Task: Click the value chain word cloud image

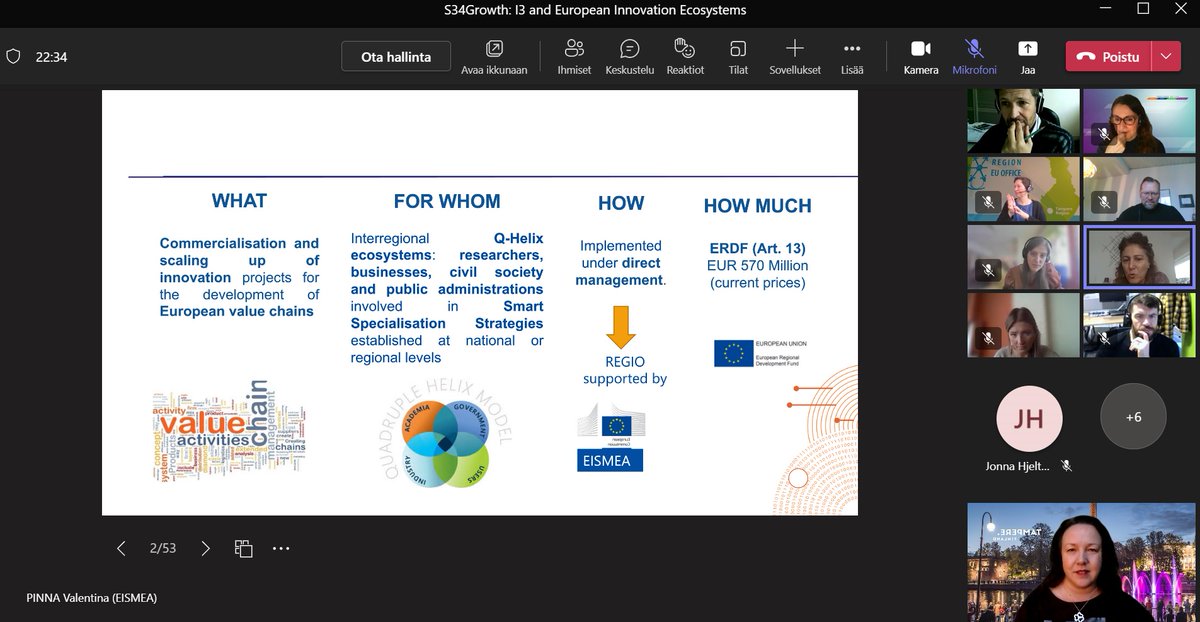Action: coord(229,431)
